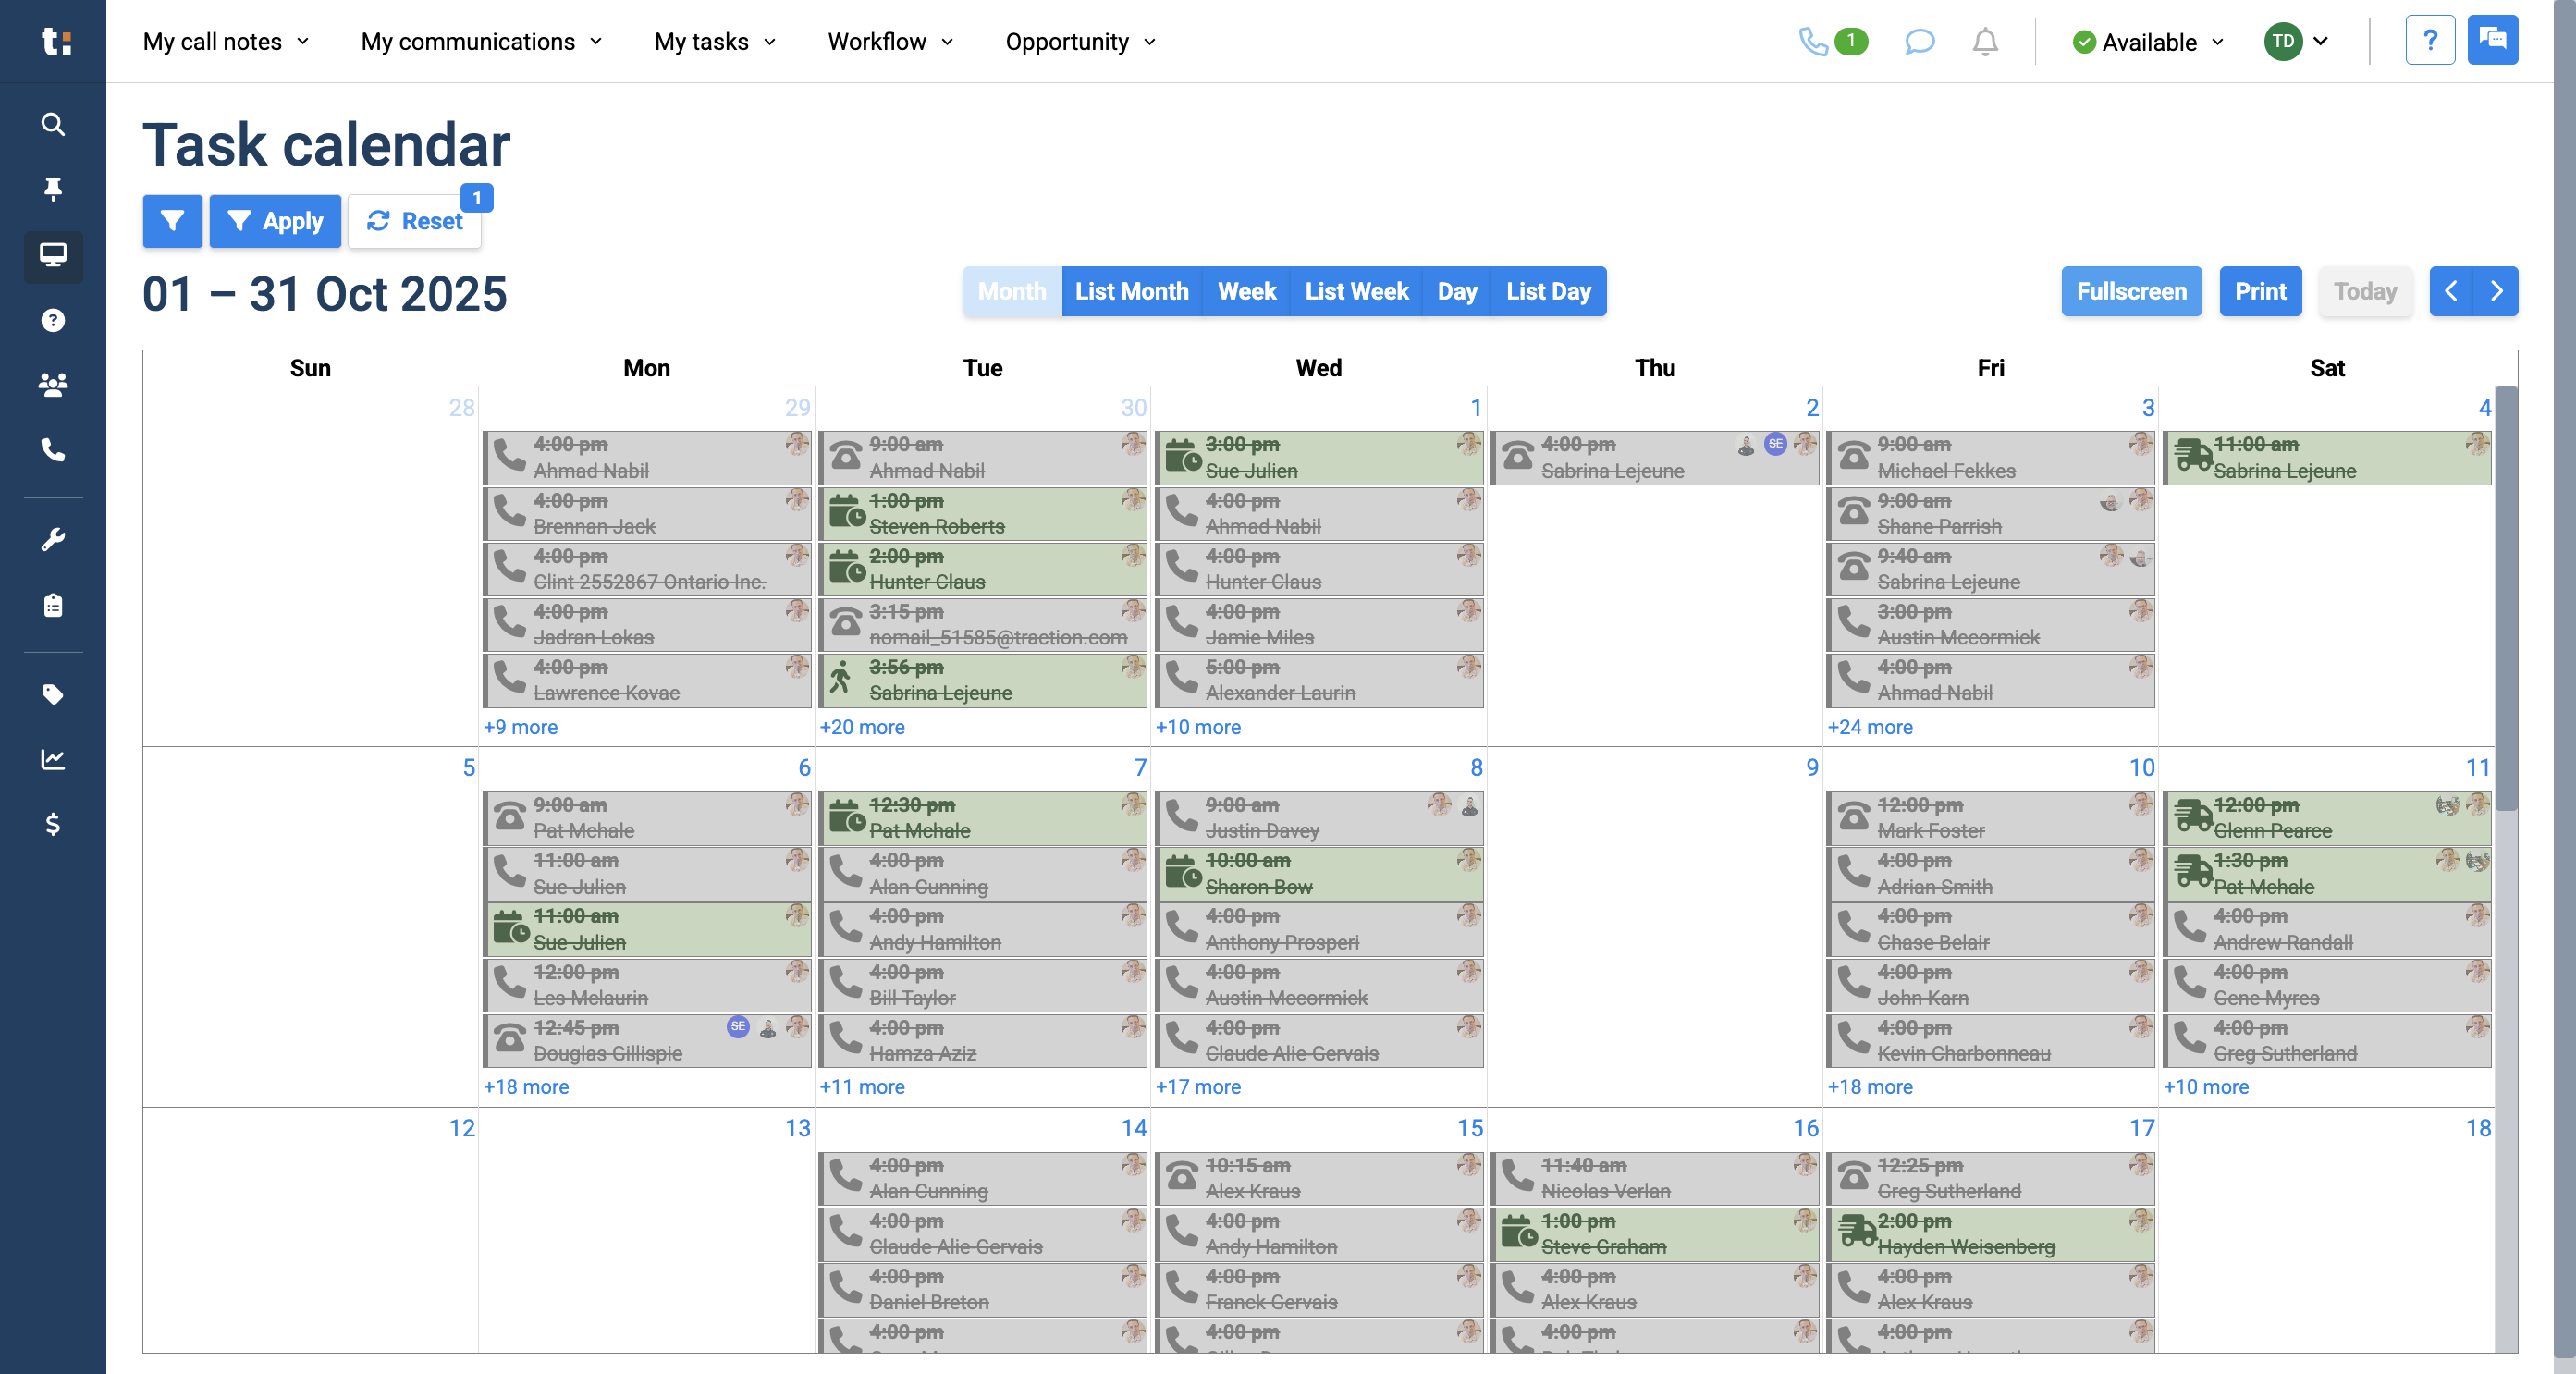Go to next month arrow
The height and width of the screenshot is (1374, 2576).
coord(2496,291)
